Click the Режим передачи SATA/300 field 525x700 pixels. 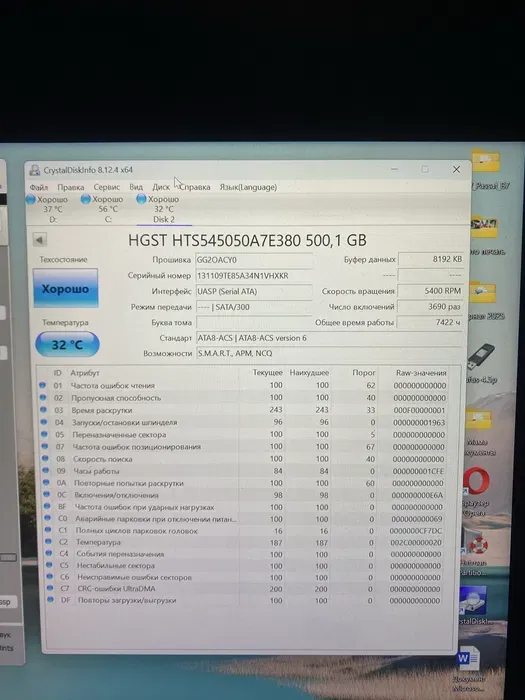(x=254, y=307)
